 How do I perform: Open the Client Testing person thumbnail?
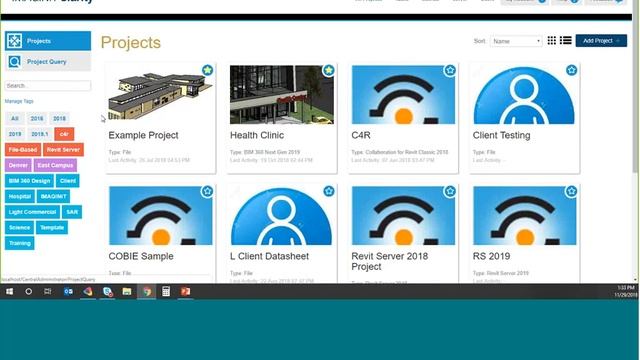tap(524, 95)
